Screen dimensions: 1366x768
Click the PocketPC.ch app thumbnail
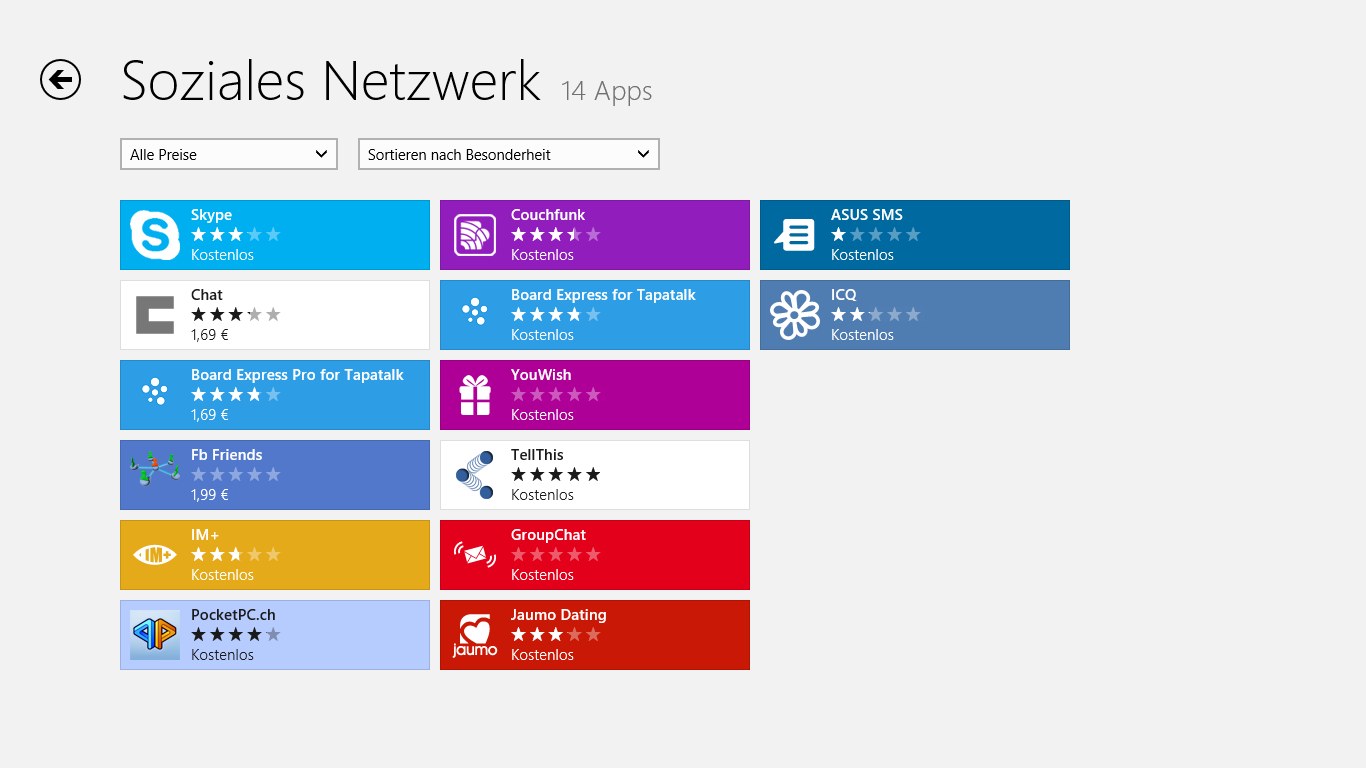[x=155, y=635]
